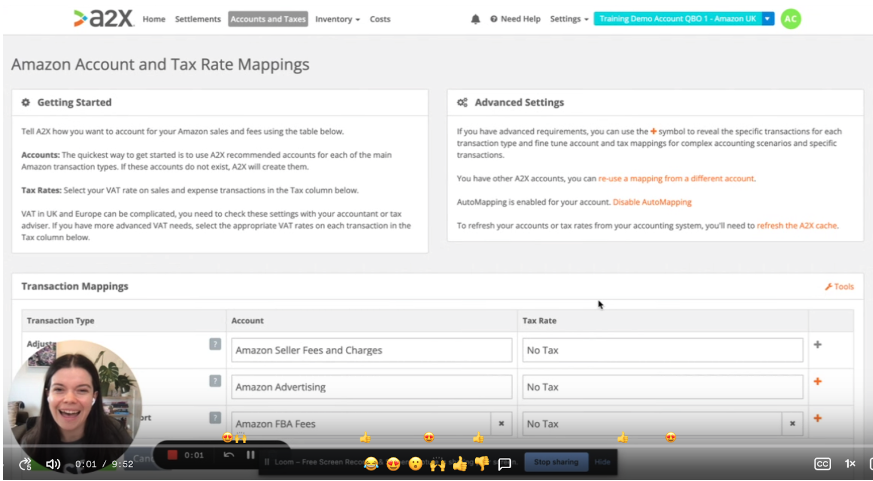Open No Tax field in Amazon FBA Fees row
The height and width of the screenshot is (481, 873).
coord(652,424)
